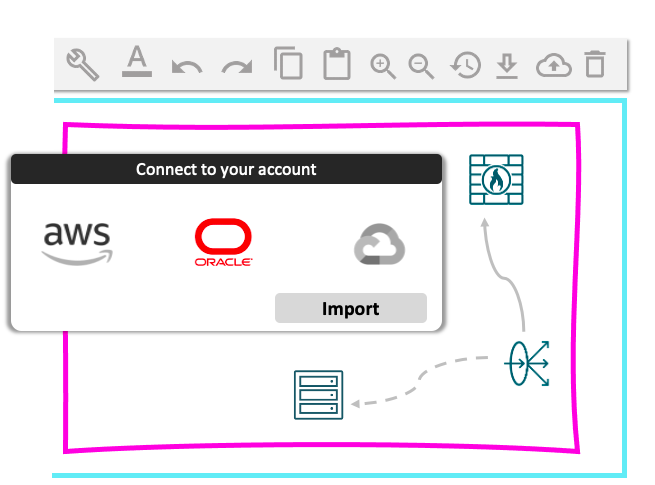Redo the last undone action
The width and height of the screenshot is (655, 485).
237,66
